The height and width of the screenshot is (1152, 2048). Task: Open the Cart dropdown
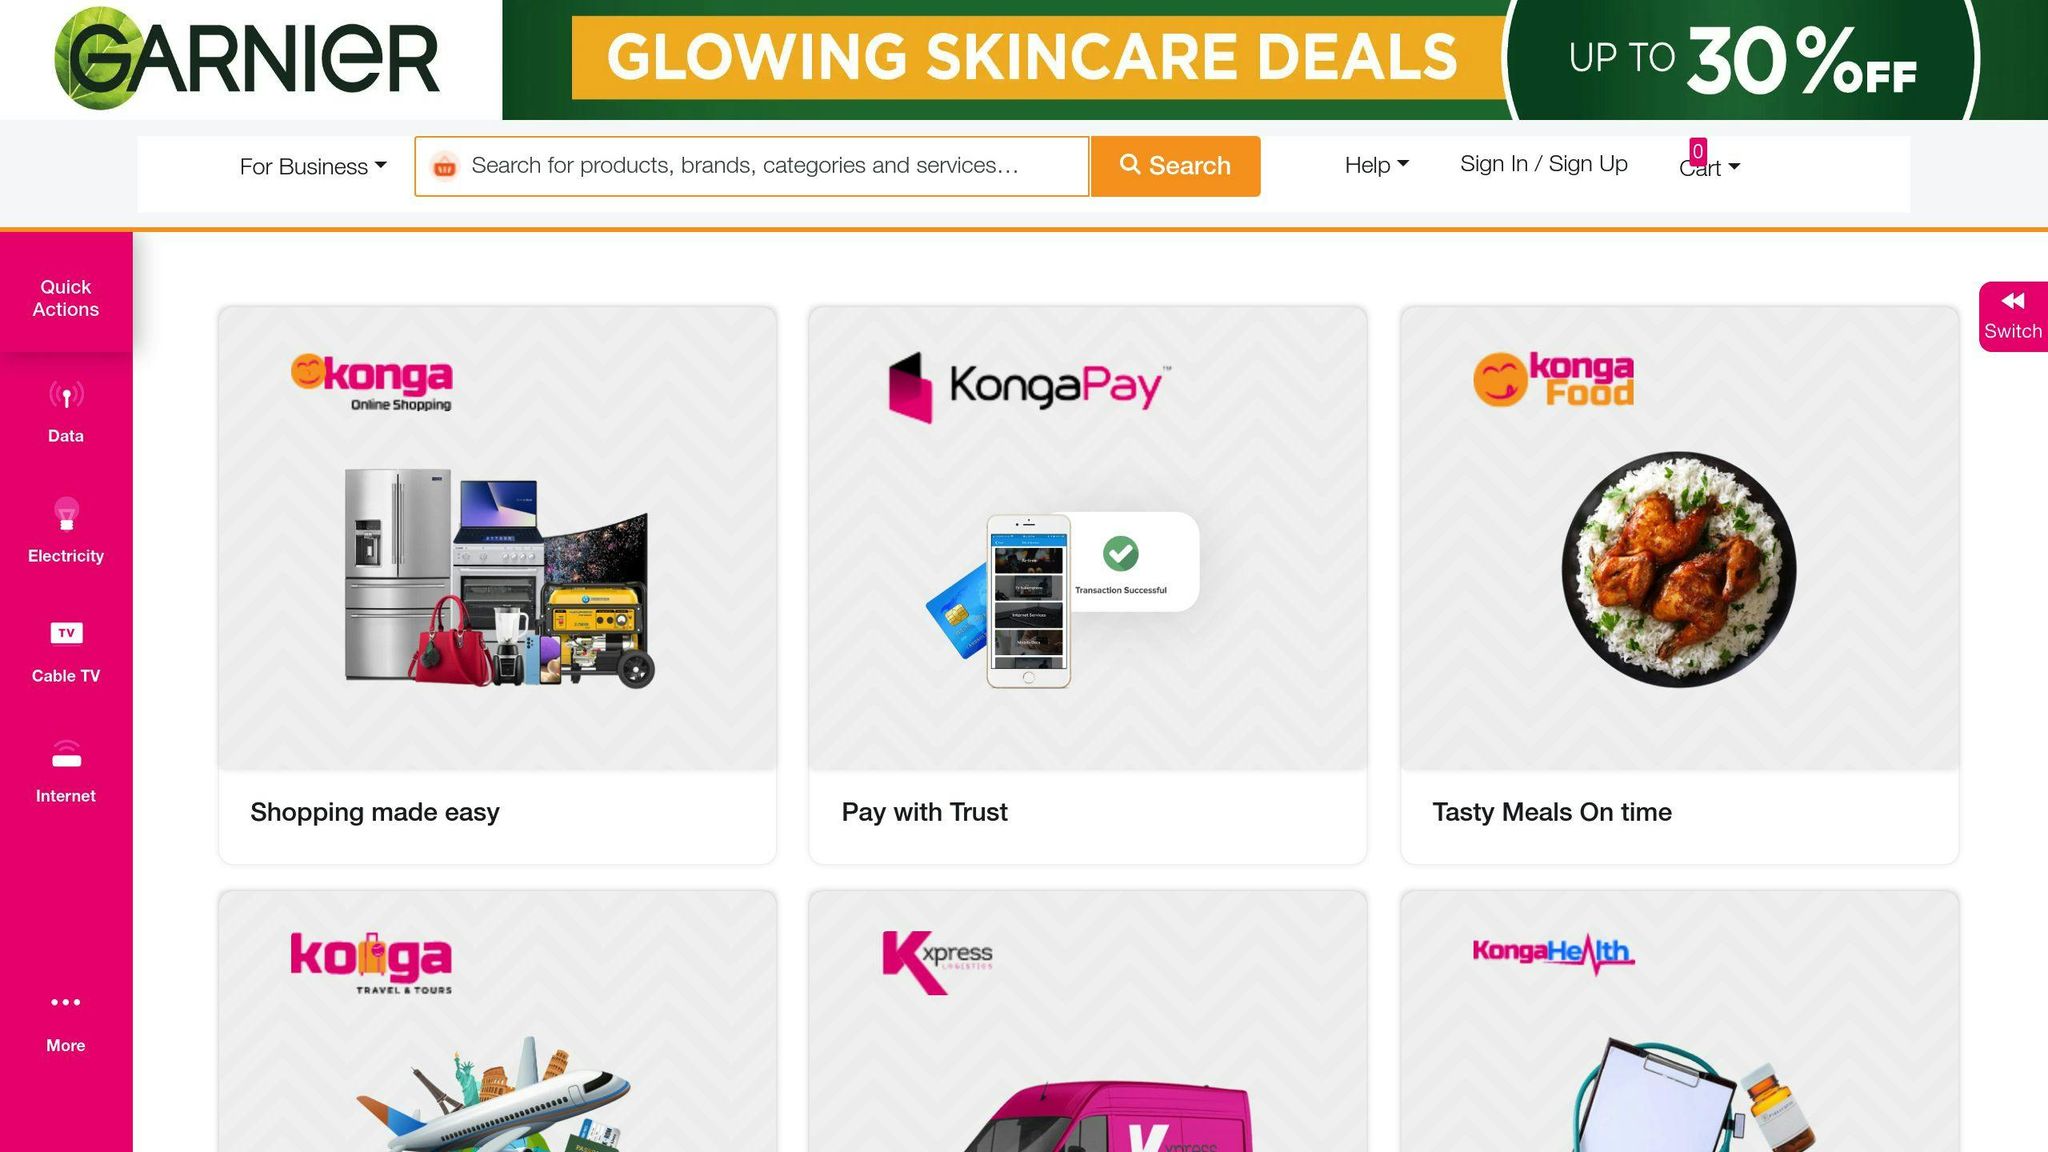click(x=1710, y=167)
